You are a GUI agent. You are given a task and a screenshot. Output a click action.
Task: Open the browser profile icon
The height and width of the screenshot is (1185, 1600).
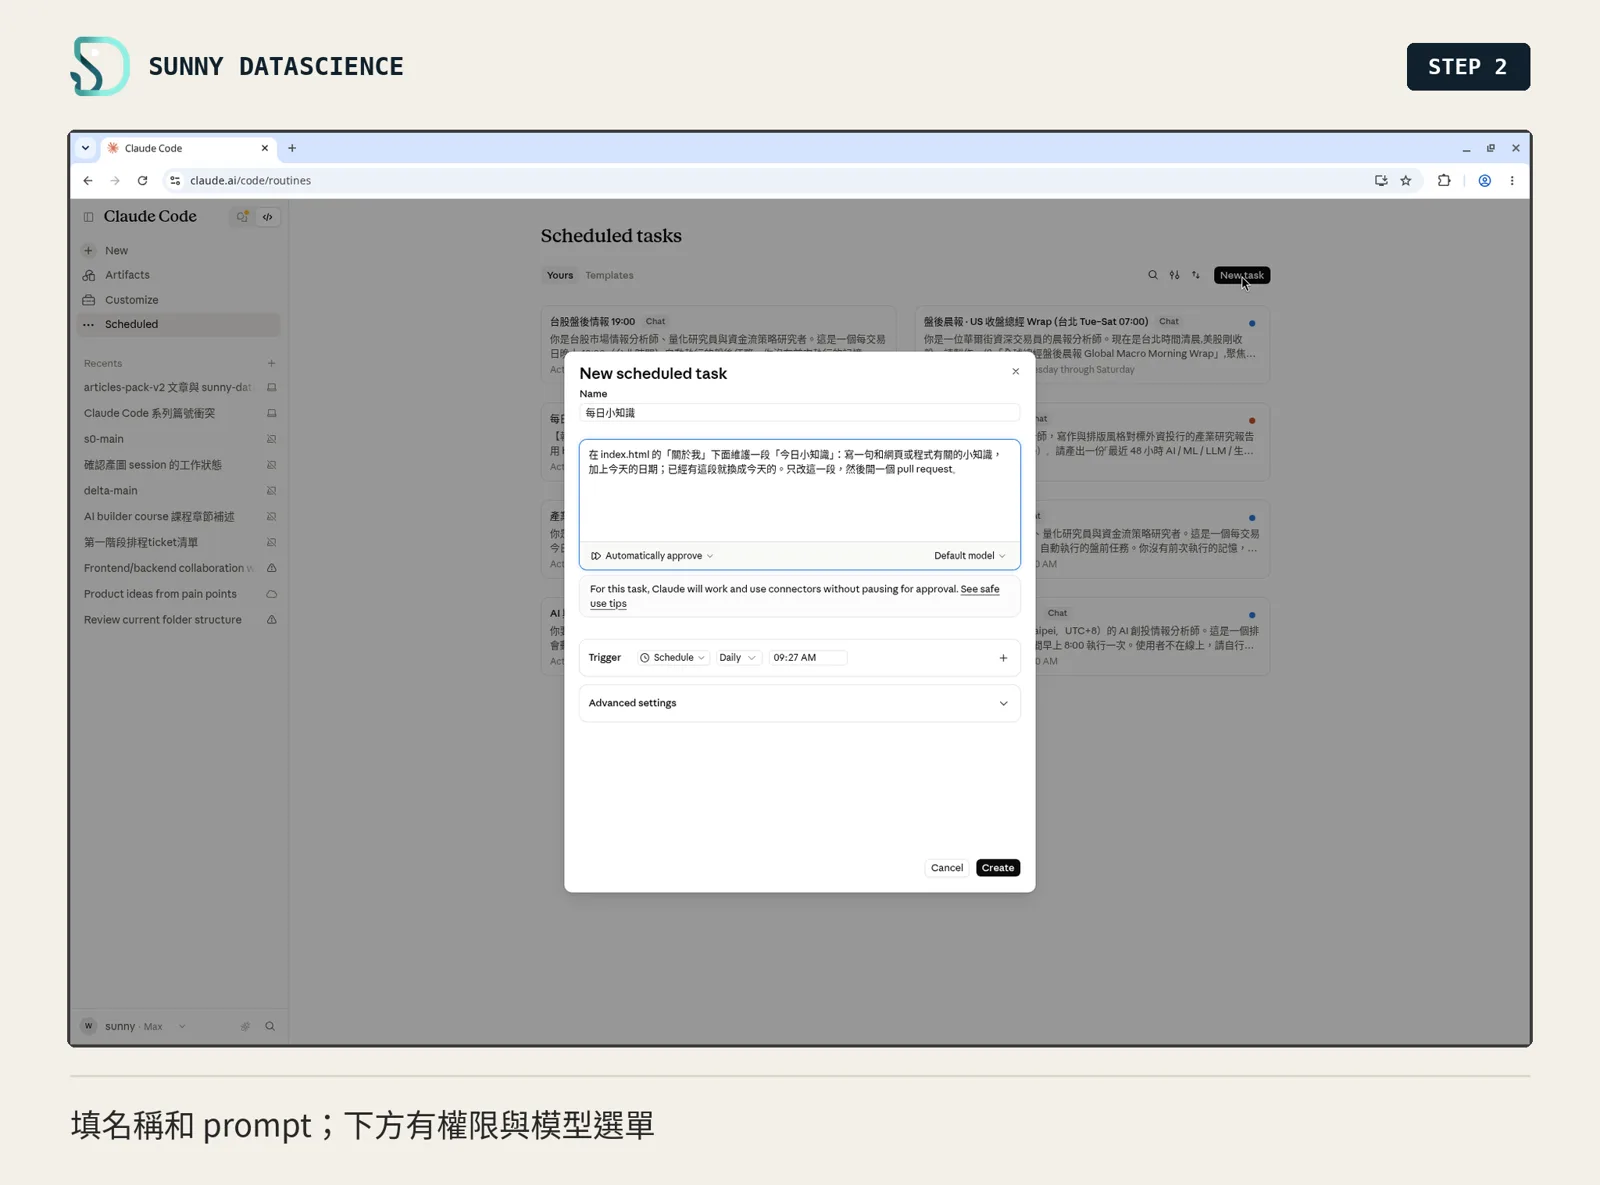1485,181
